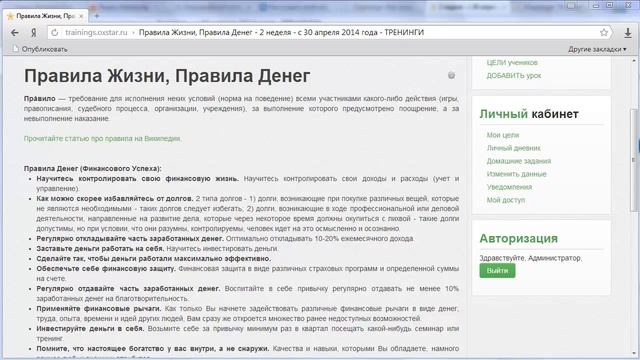The image size is (640, 360).
Task: Go back with the browser back arrow
Action: click(15, 33)
